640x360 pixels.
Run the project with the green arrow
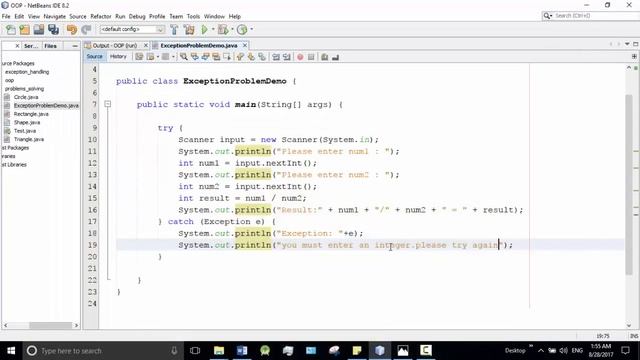coord(204,29)
